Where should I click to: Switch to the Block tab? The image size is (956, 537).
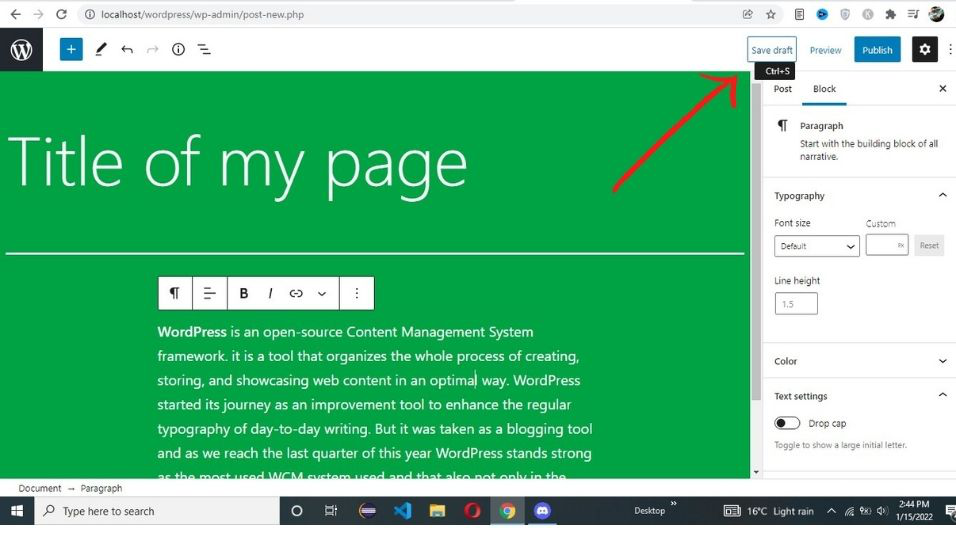(824, 88)
